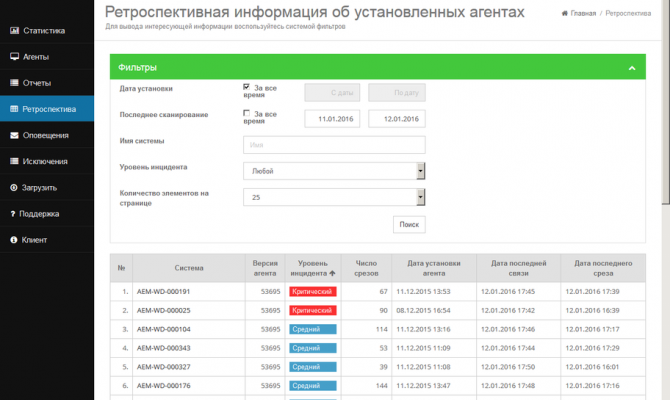Screen dimensions: 670x400
Task: Click the Поиск button
Action: click(x=409, y=224)
